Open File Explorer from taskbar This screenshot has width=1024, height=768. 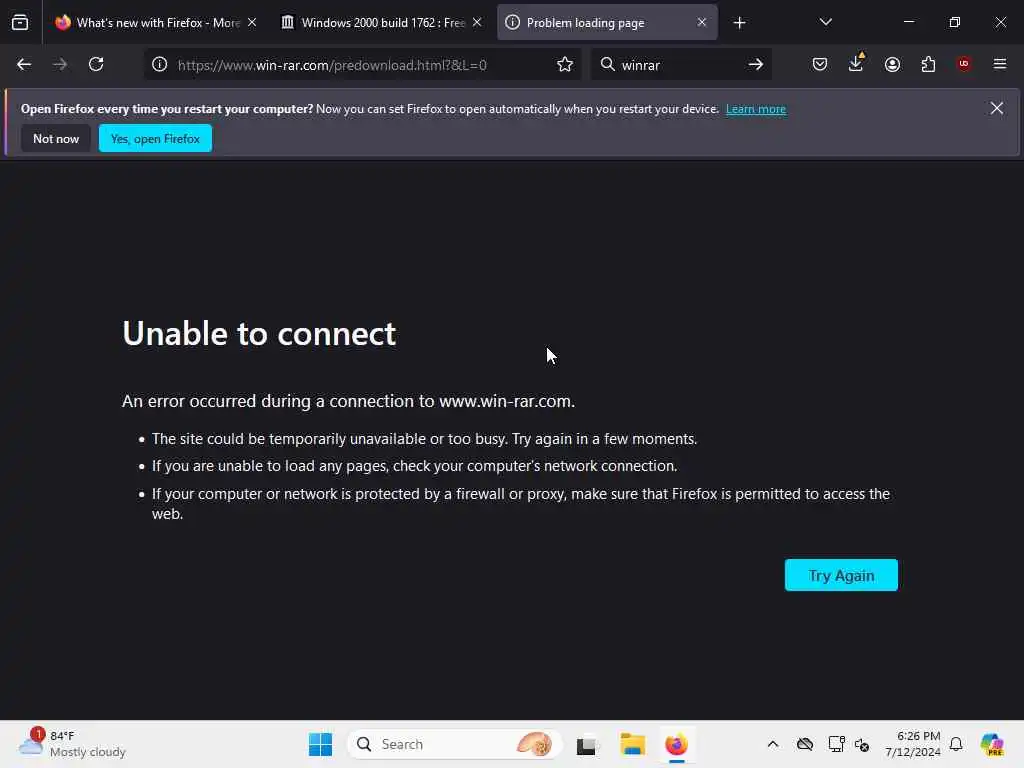pos(632,744)
